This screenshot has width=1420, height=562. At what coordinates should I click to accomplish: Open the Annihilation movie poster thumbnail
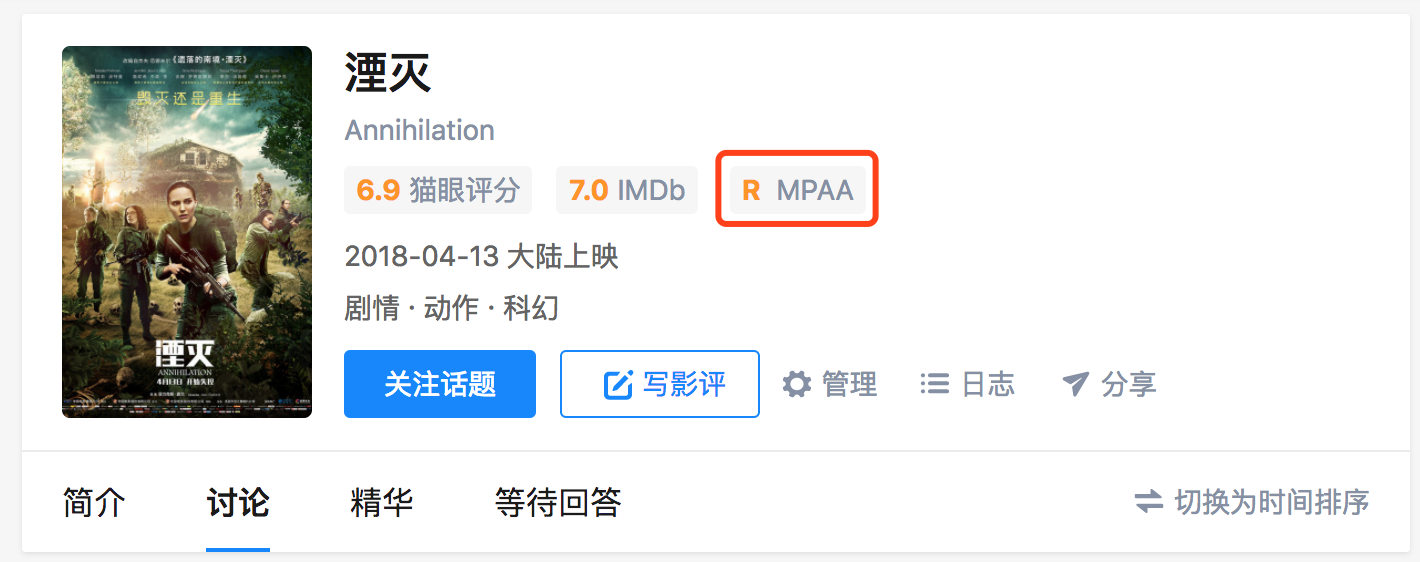click(x=187, y=232)
